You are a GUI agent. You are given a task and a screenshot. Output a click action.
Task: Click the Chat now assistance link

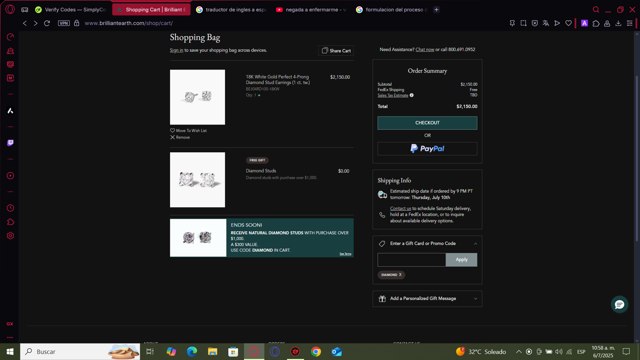[424, 49]
